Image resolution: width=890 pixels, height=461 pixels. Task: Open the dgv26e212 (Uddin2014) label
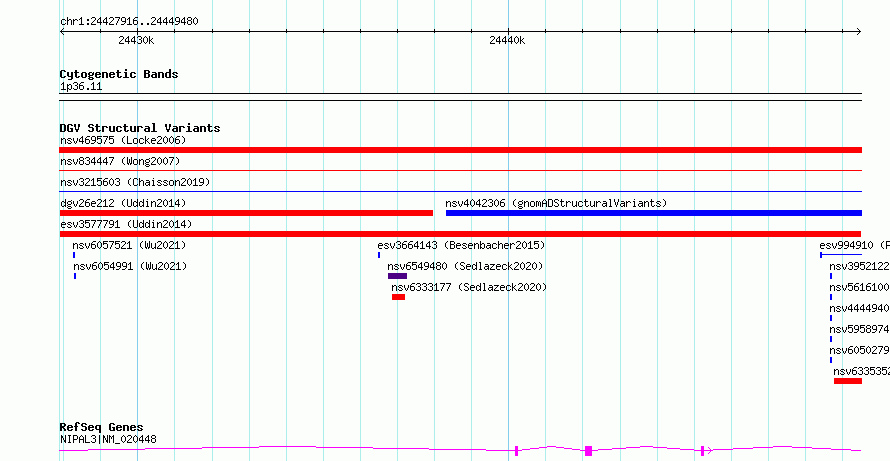[123, 203]
